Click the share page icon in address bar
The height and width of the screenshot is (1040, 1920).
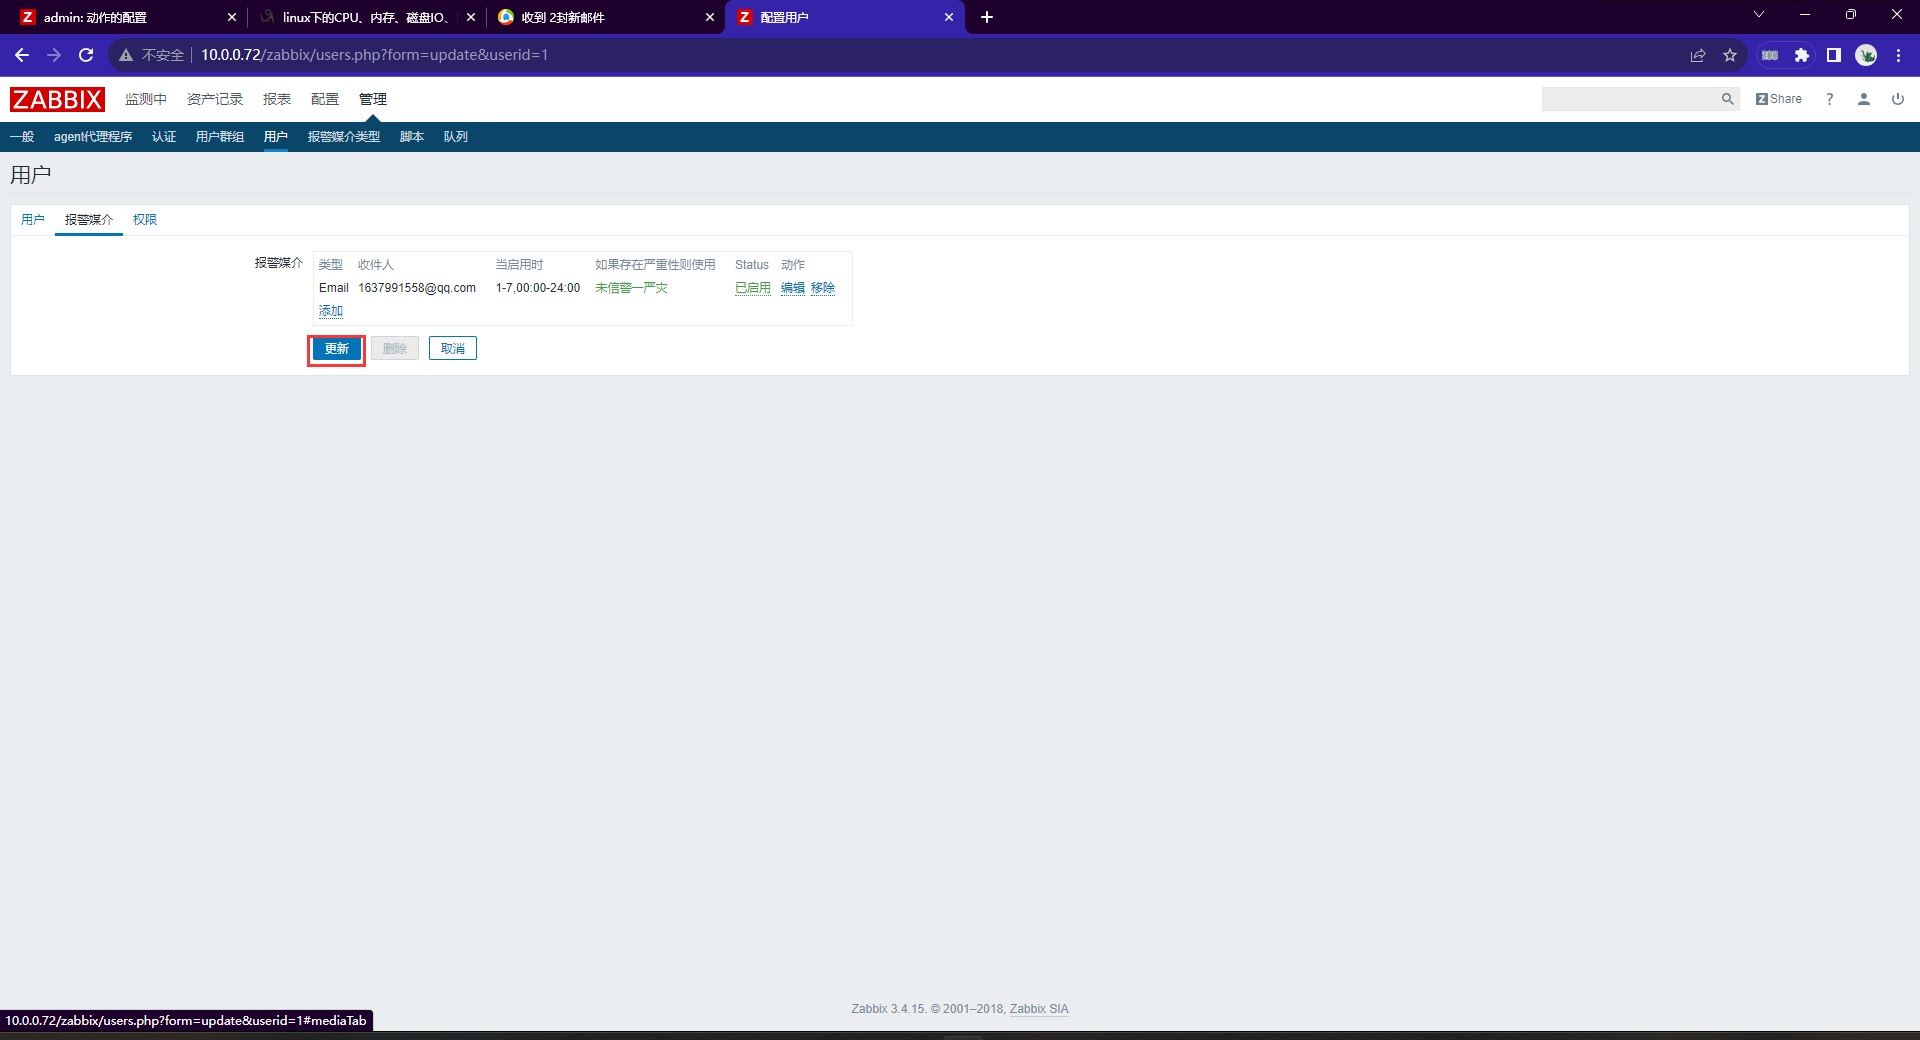point(1698,55)
